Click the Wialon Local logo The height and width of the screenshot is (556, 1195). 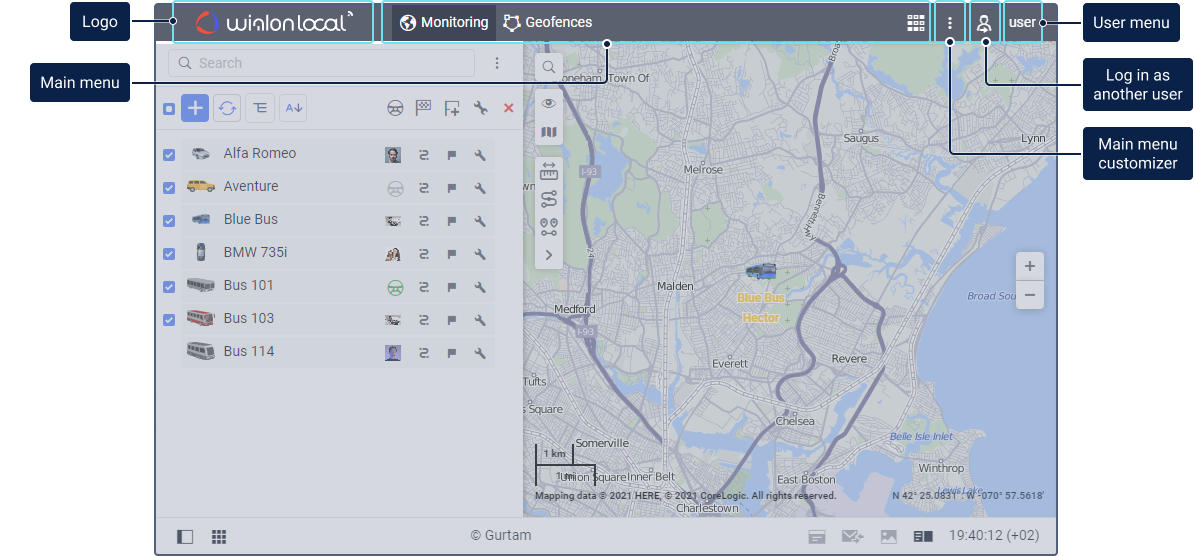pyautogui.click(x=274, y=22)
